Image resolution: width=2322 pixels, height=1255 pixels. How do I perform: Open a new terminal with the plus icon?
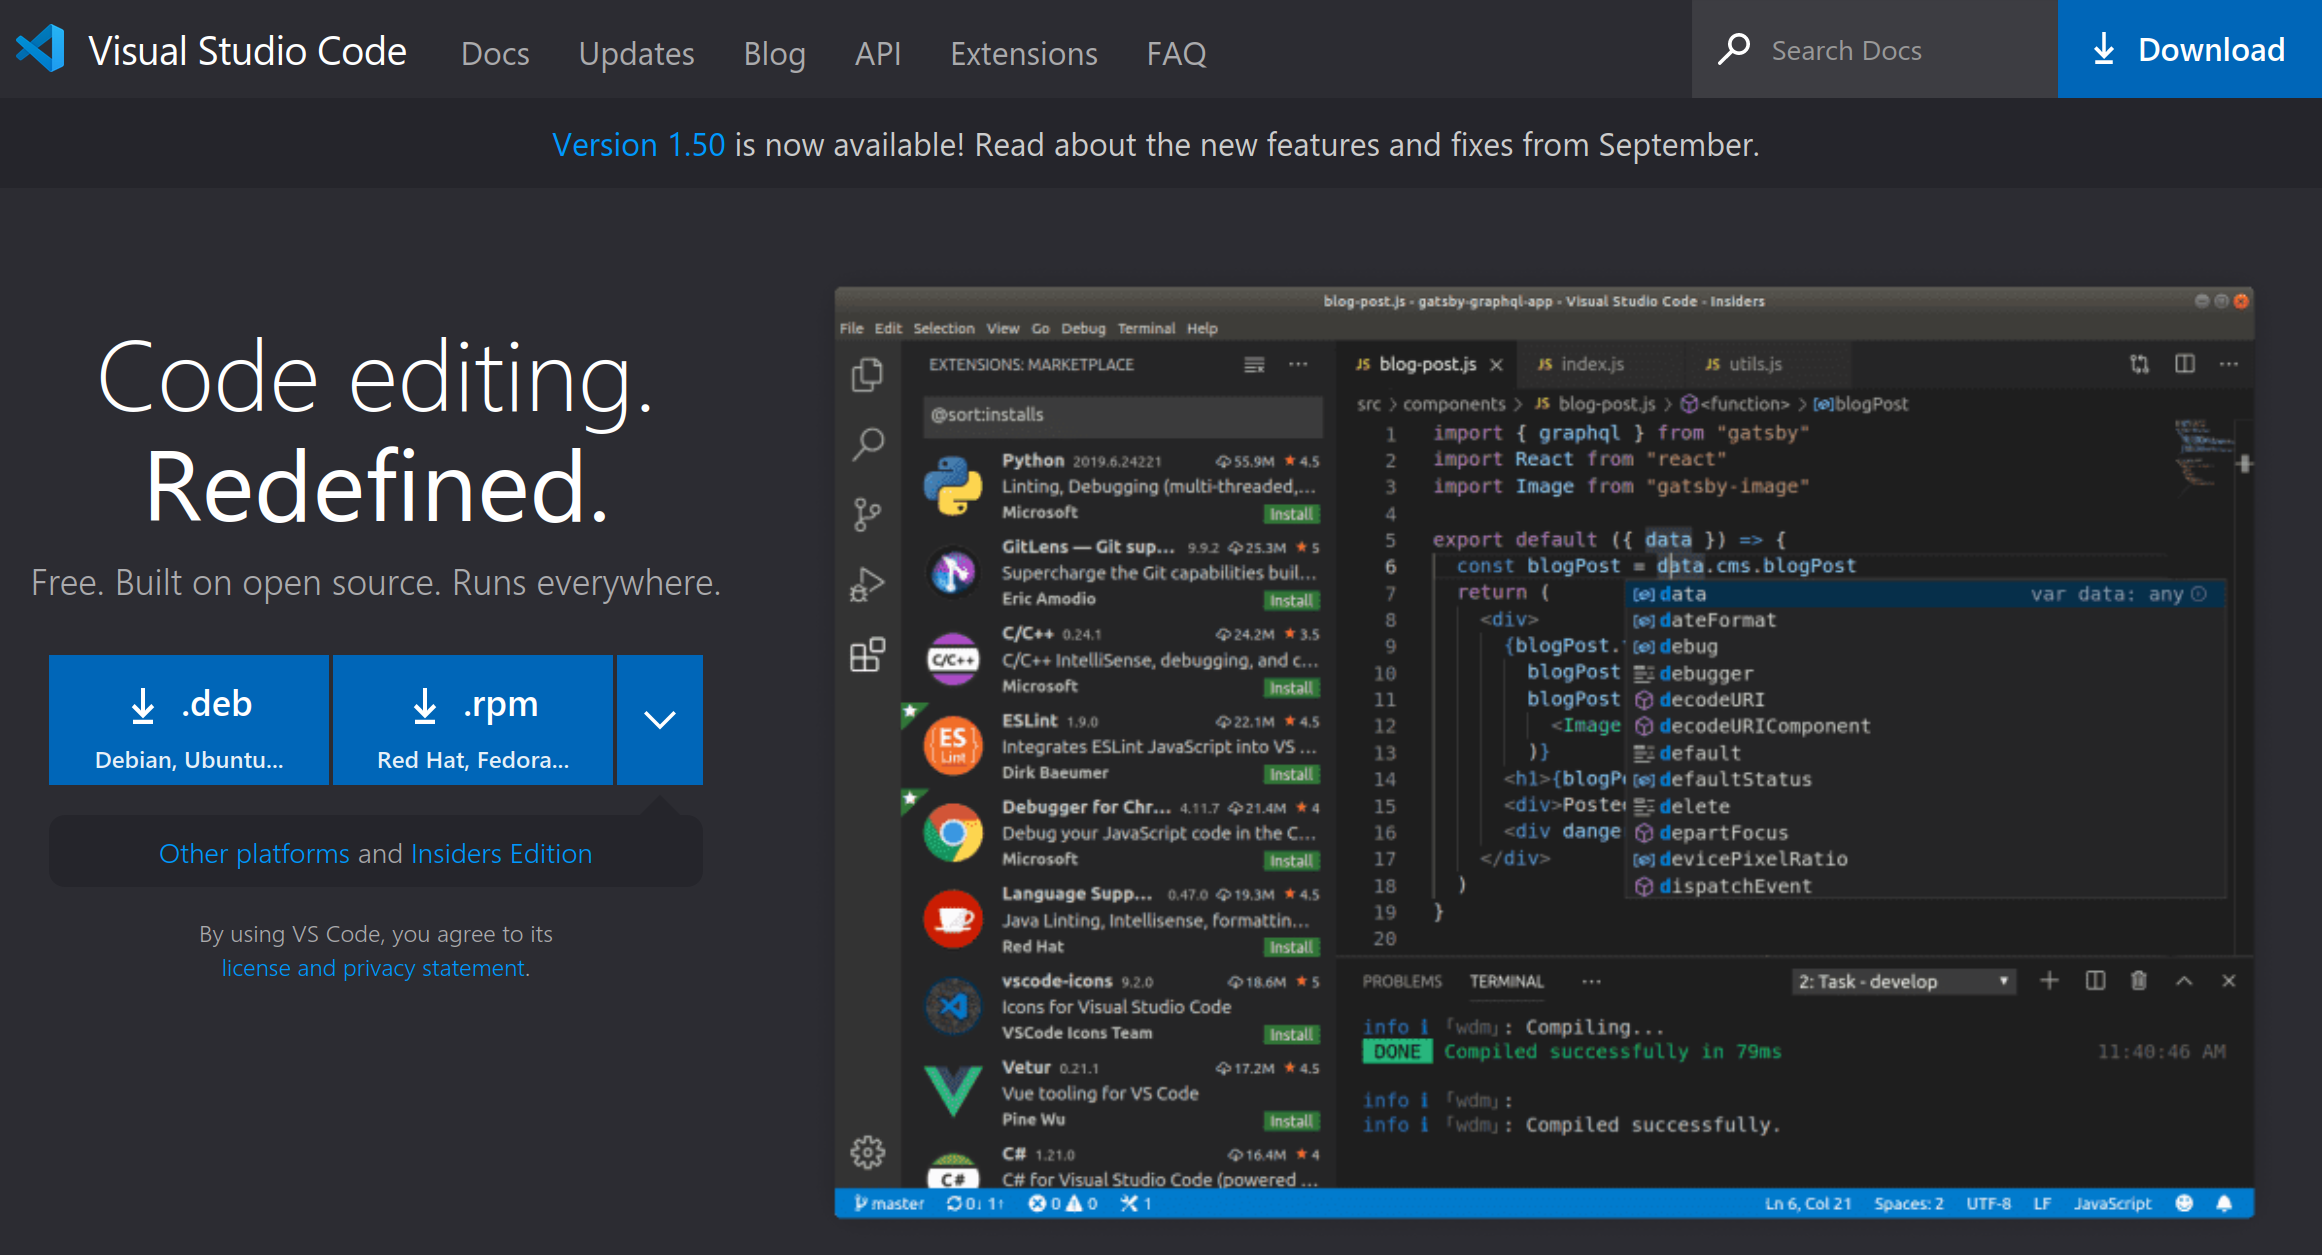click(x=2050, y=981)
